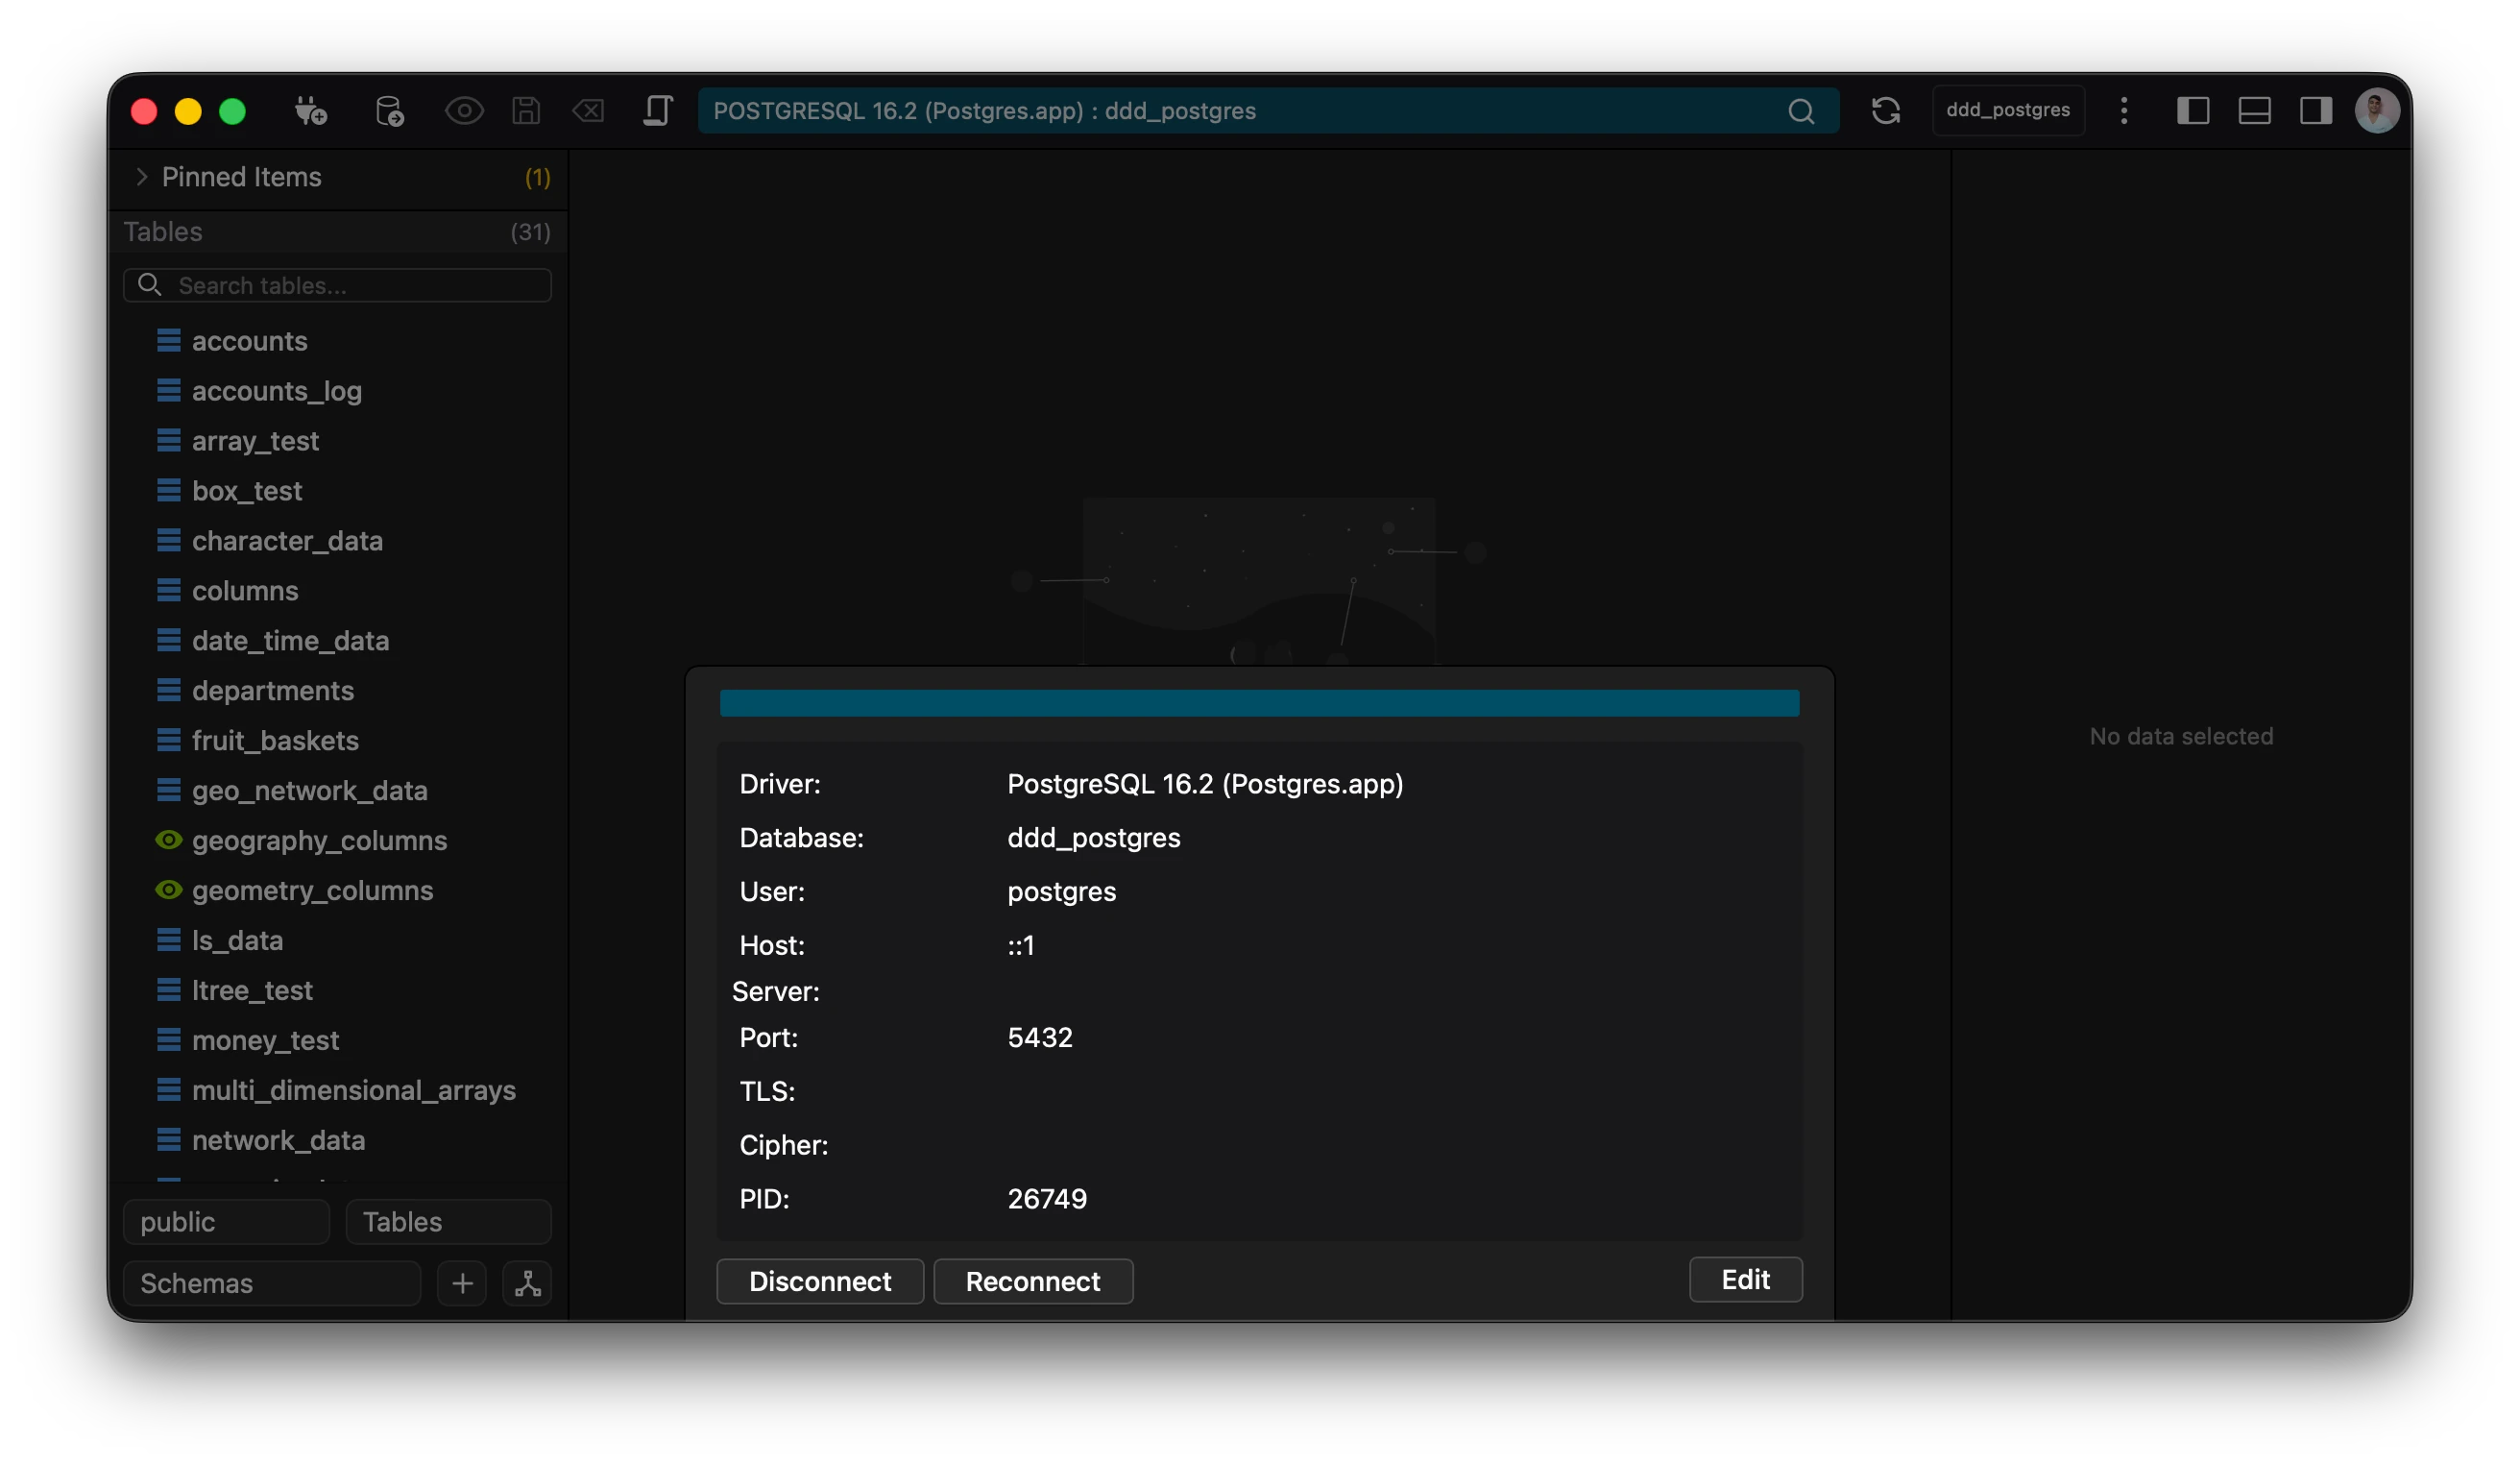Open the database switch cylinder icon

click(389, 111)
